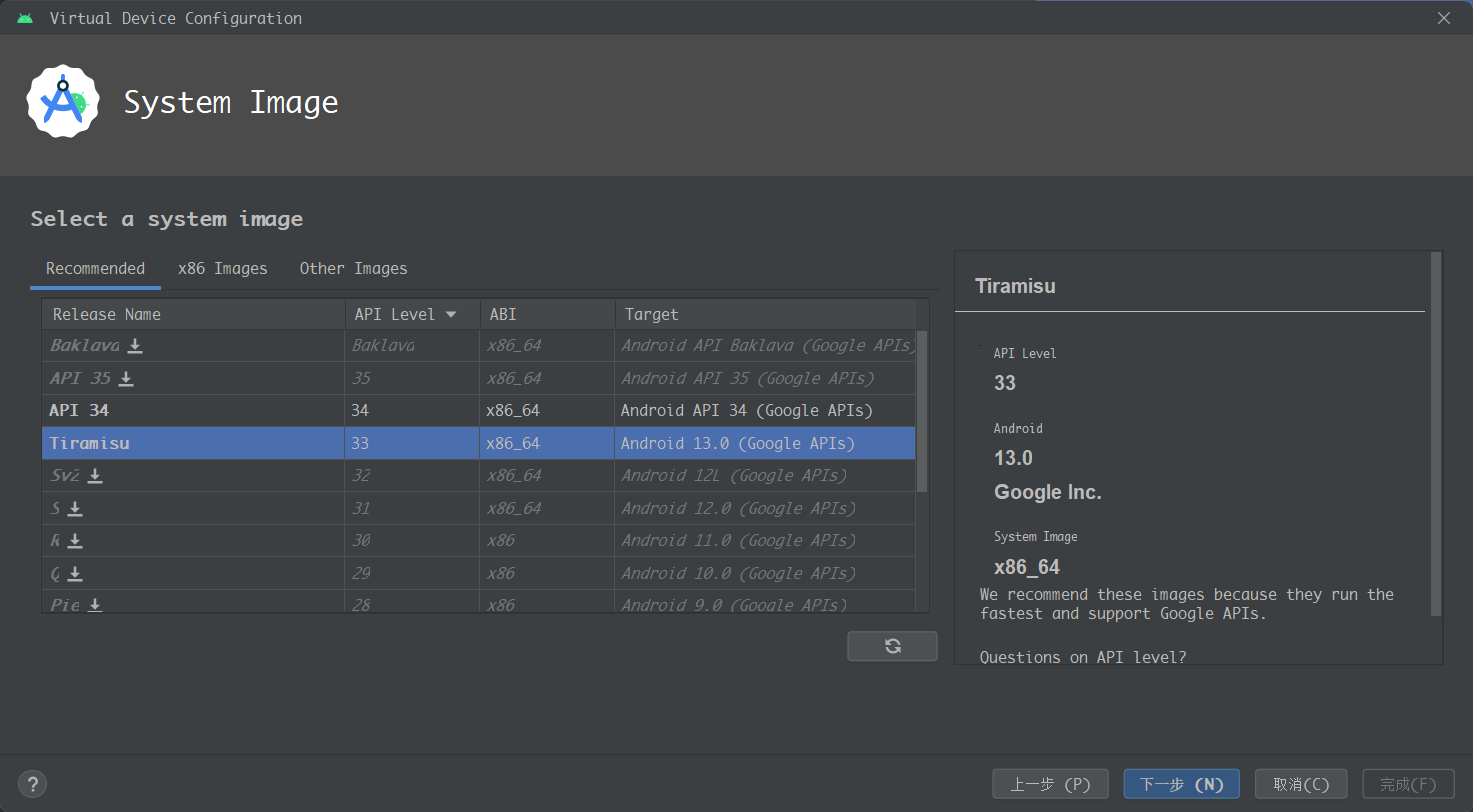Open help with the question mark button
This screenshot has width=1473, height=812.
(33, 784)
